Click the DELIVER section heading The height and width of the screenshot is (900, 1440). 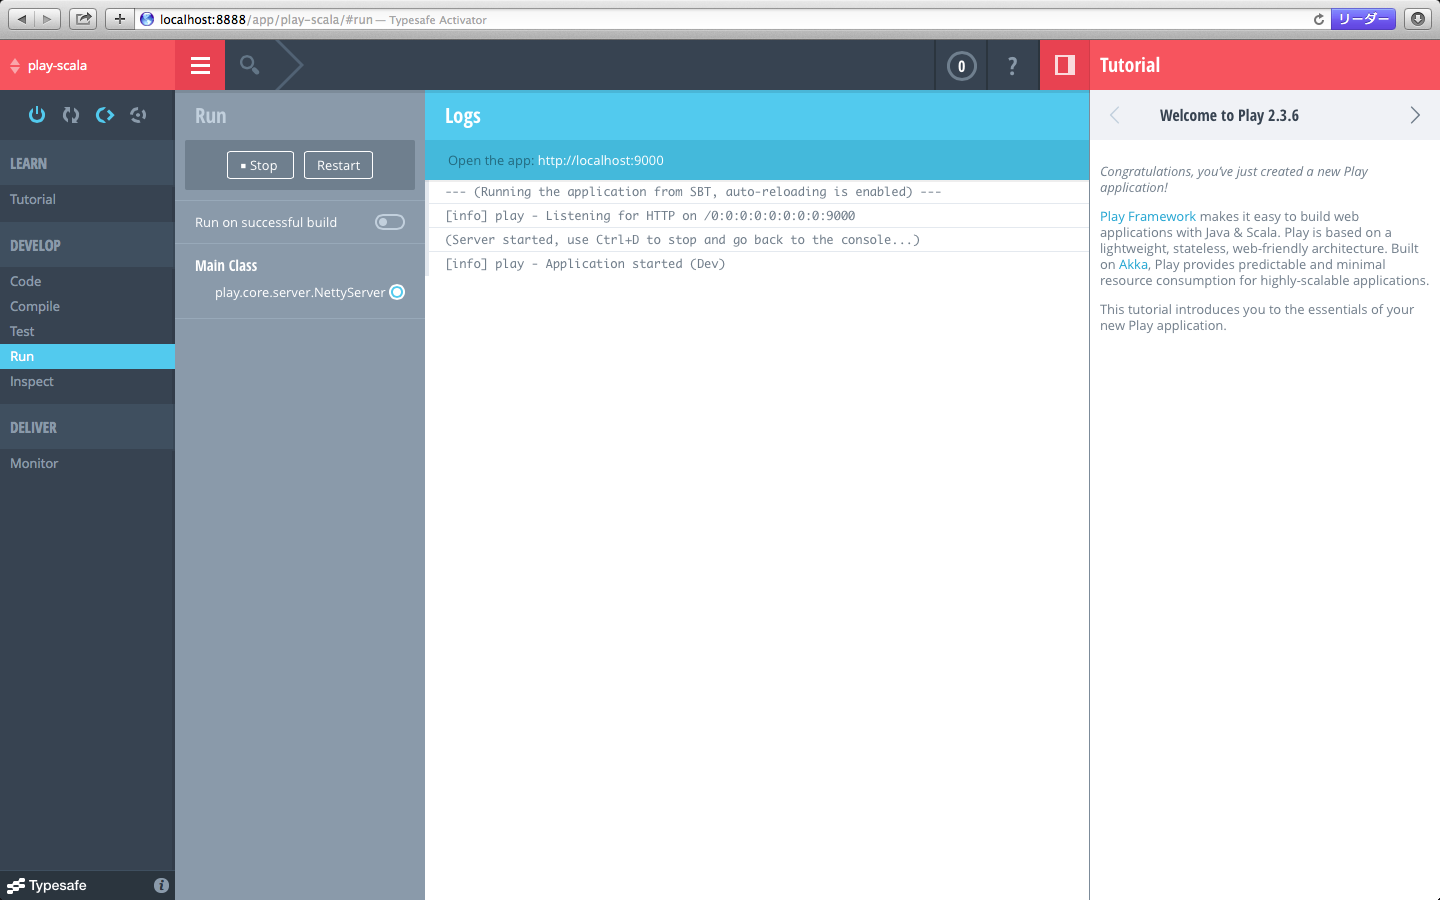(x=33, y=427)
